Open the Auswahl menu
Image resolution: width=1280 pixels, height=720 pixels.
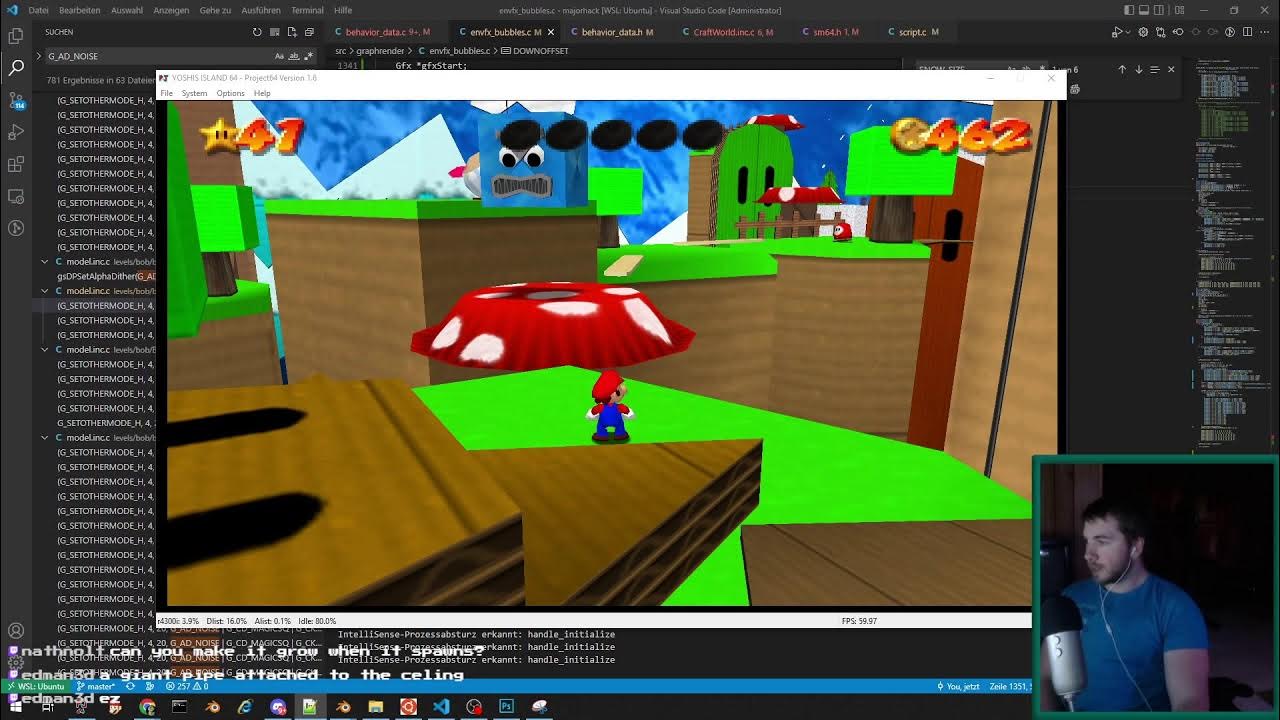point(127,10)
